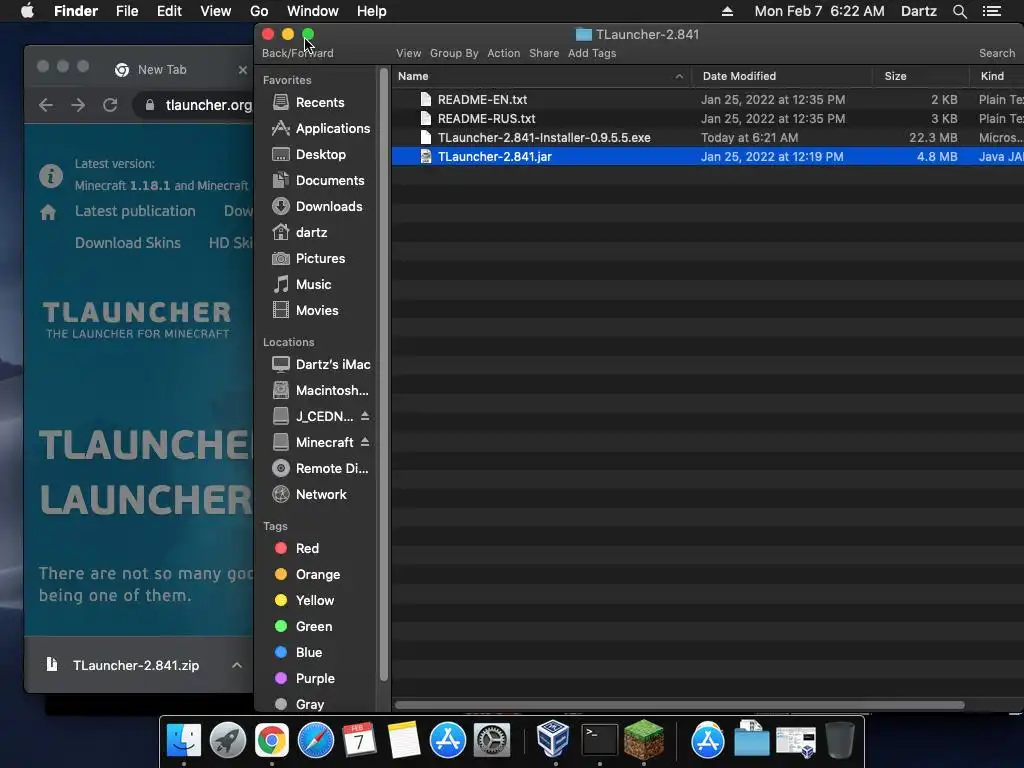
Task: Select TLauncher-2.841.jar file
Action: click(x=494, y=157)
